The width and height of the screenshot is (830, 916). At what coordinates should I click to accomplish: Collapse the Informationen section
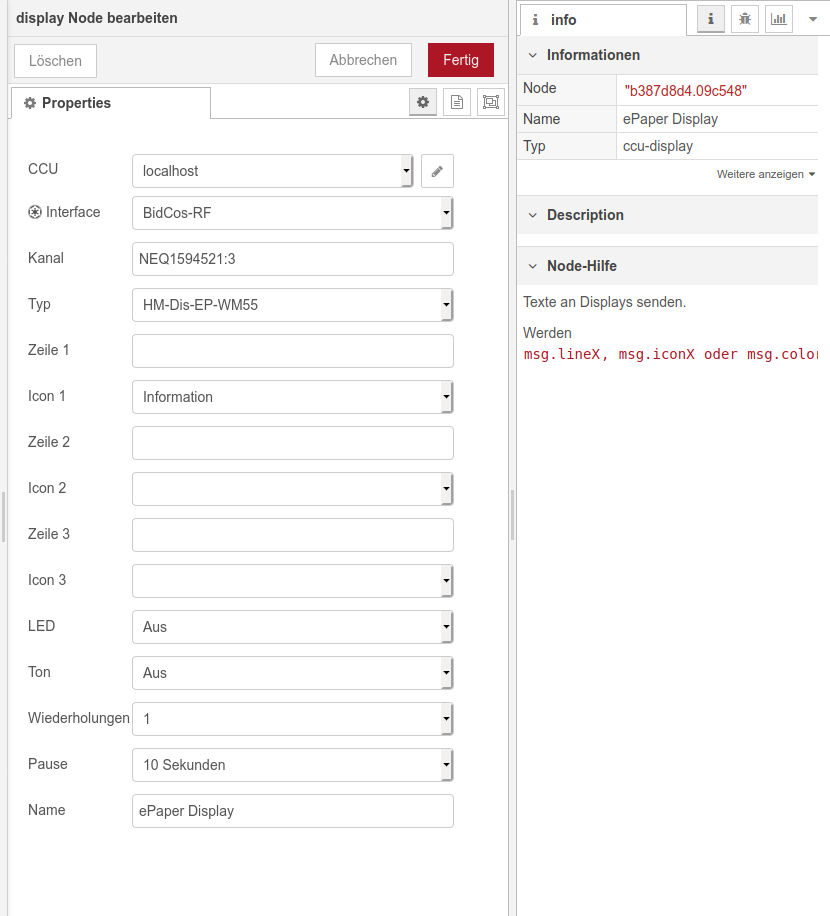(x=533, y=55)
